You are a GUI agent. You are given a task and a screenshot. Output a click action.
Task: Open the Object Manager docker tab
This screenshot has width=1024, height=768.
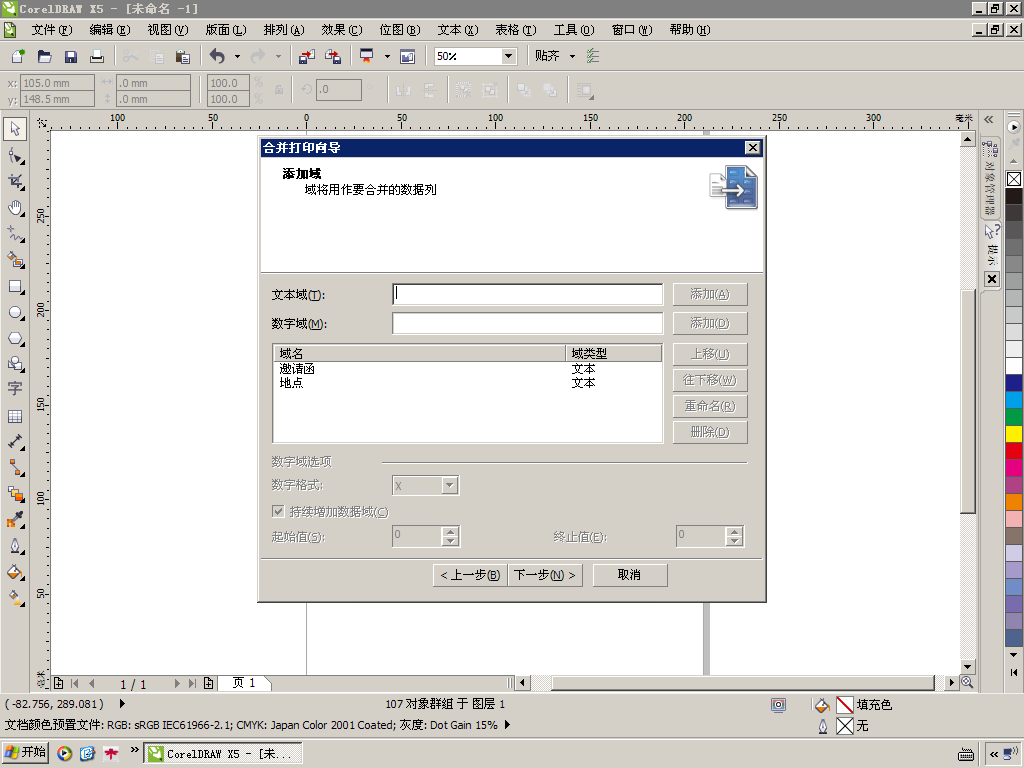991,177
